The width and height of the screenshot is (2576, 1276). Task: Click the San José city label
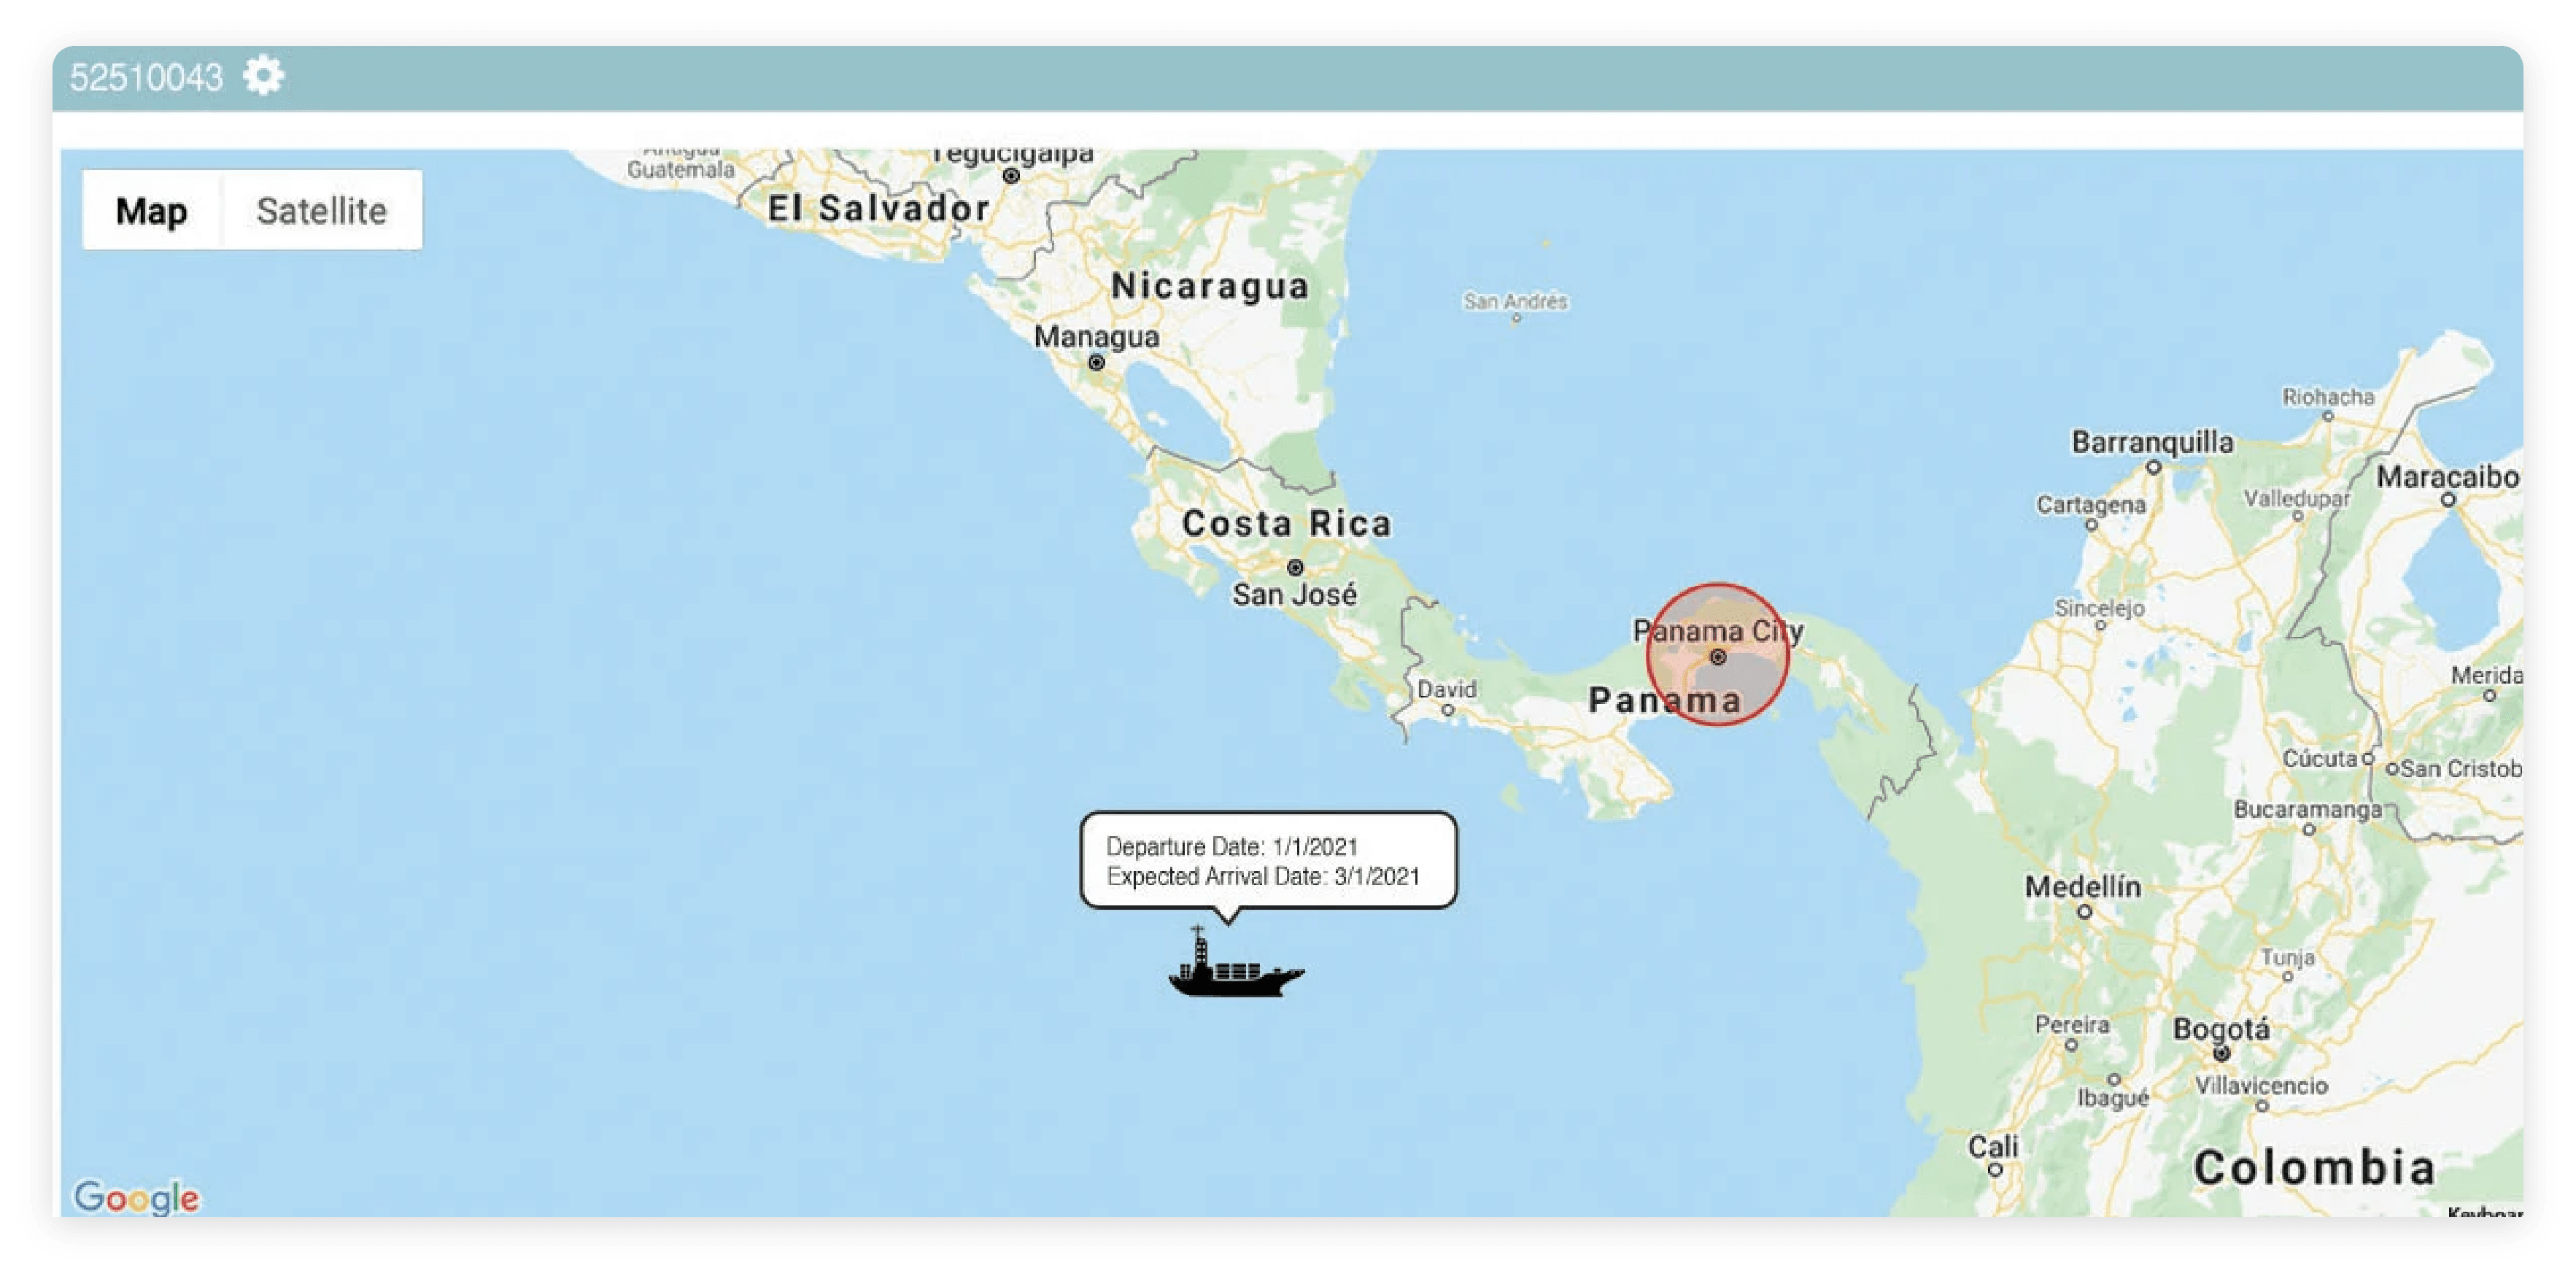click(1294, 594)
